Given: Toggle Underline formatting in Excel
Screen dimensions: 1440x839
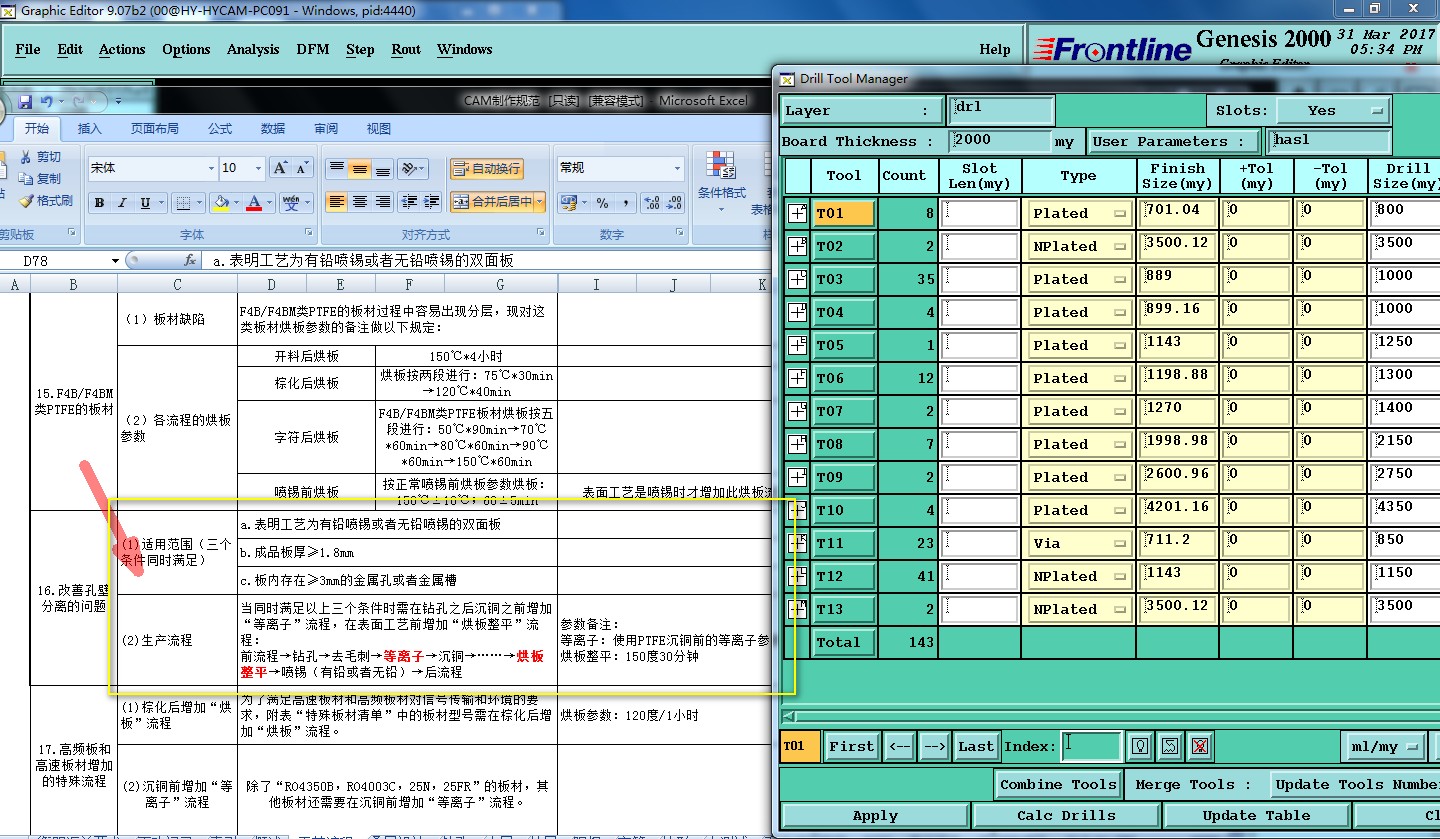Looking at the screenshot, I should tap(146, 203).
